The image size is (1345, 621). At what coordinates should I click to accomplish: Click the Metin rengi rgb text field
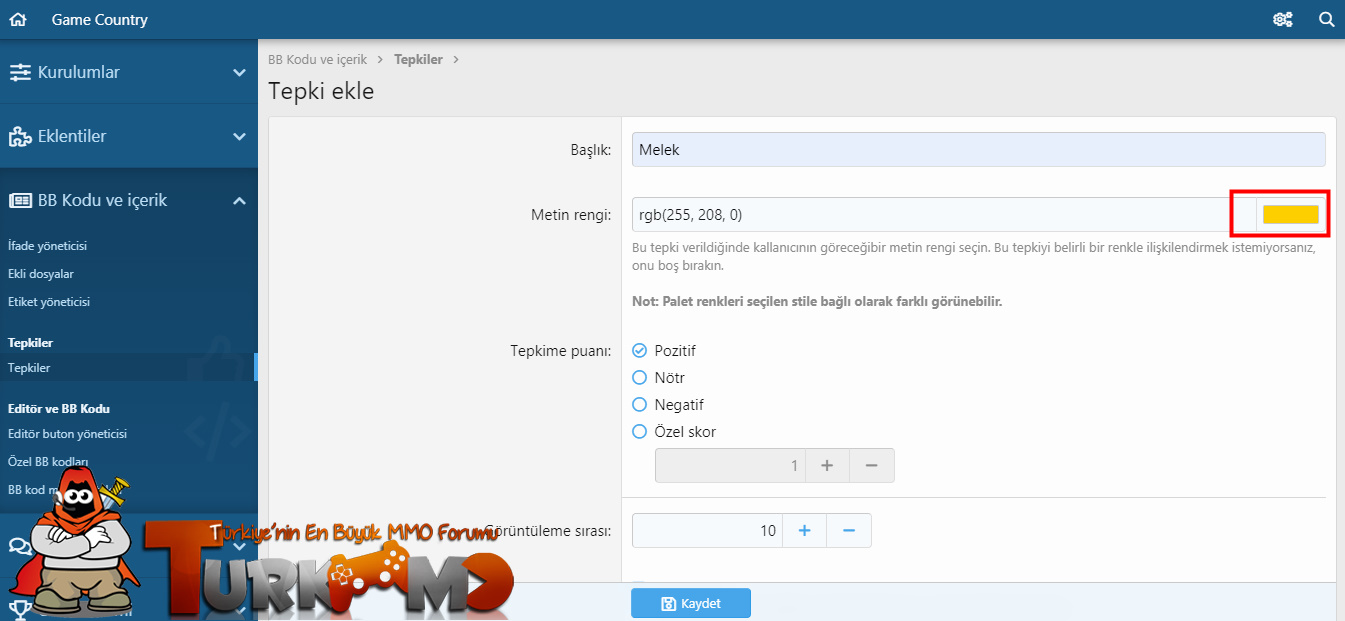(944, 214)
